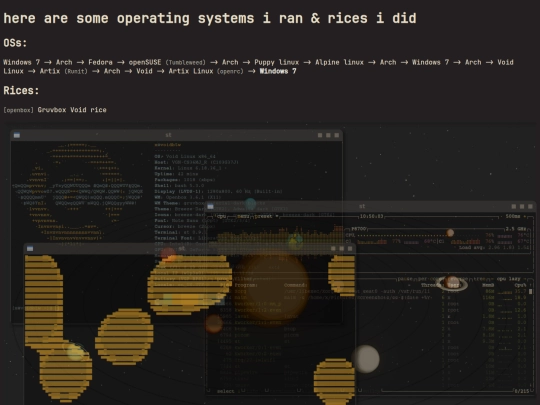
Task: Click the window menu icon of the neofetch st window
Action: click(17, 135)
